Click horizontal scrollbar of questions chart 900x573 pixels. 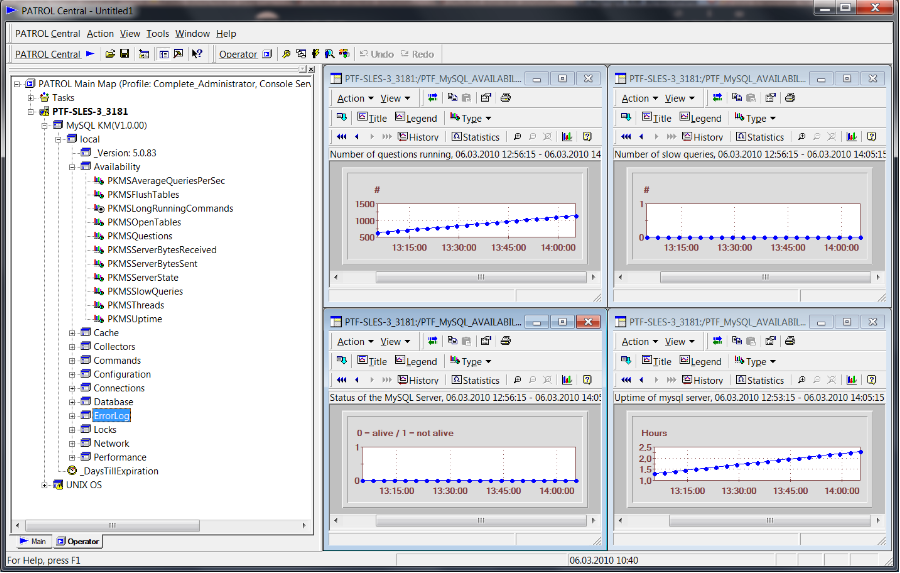pos(464,277)
